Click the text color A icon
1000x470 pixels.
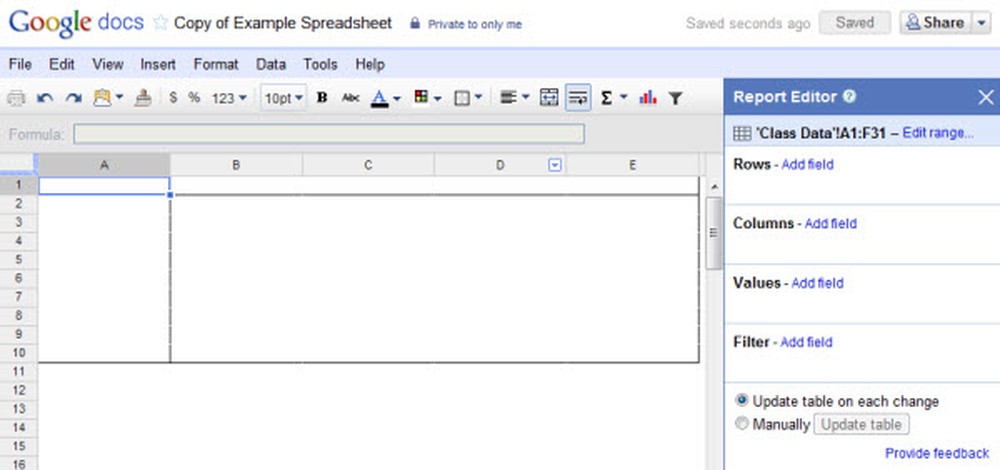(x=379, y=98)
